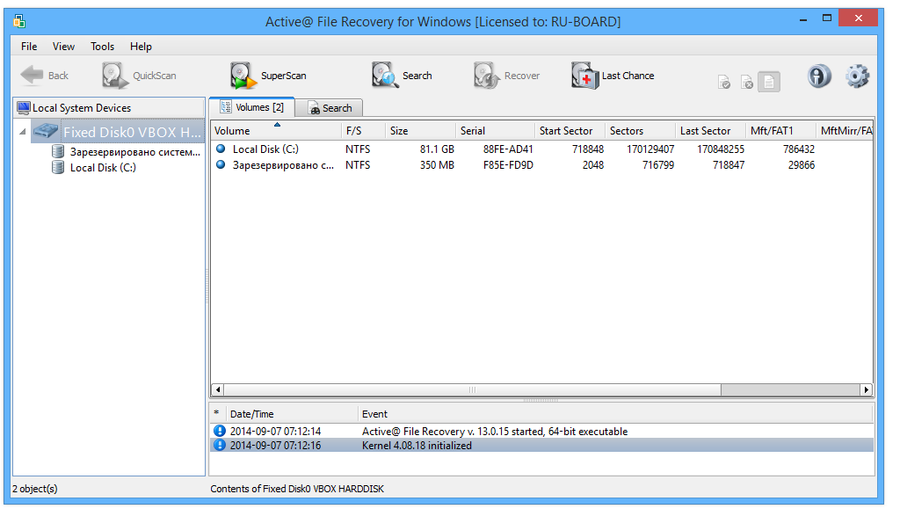Open the View menu
Viewport: 900px width, 516px height.
[63, 46]
